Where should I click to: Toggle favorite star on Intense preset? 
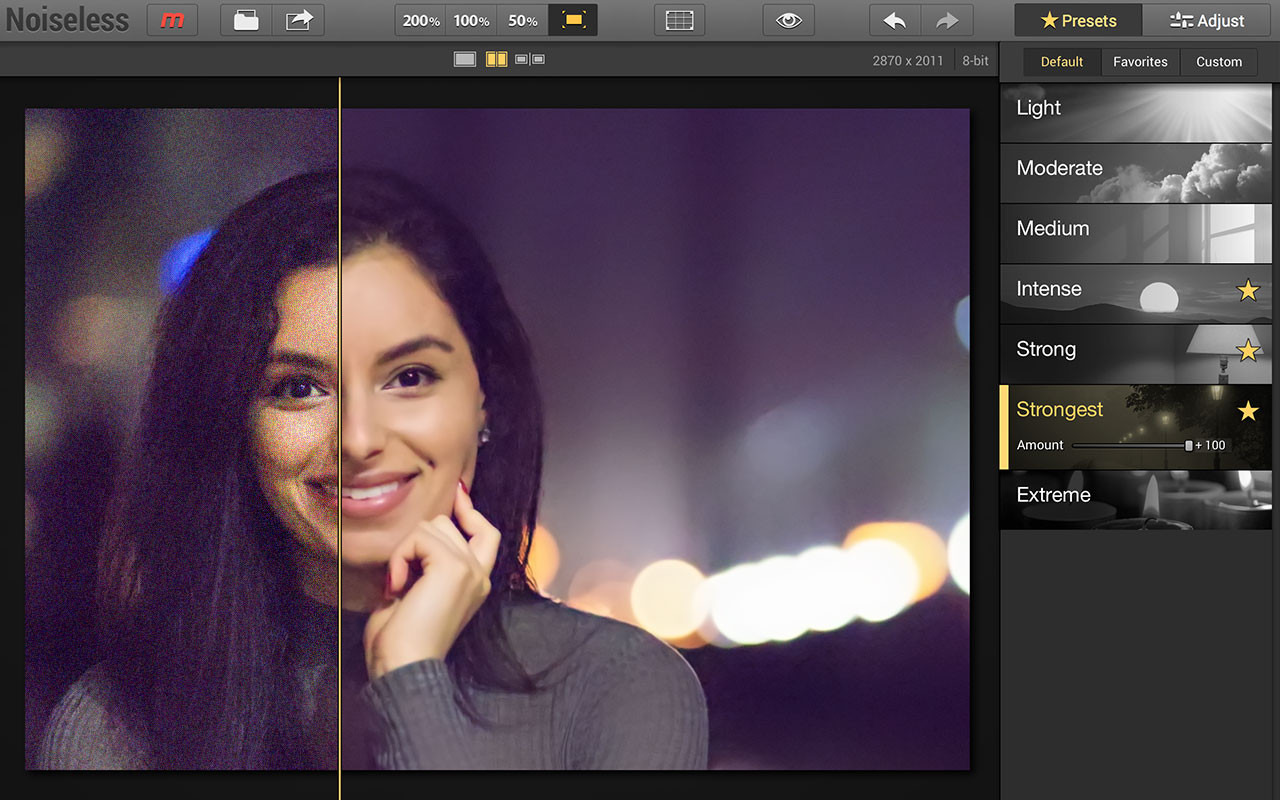(1248, 290)
